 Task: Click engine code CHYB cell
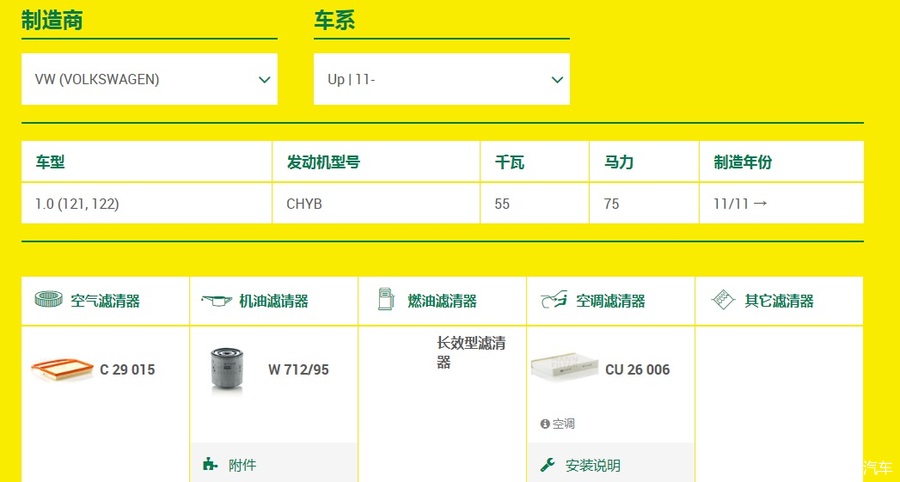(x=376, y=204)
